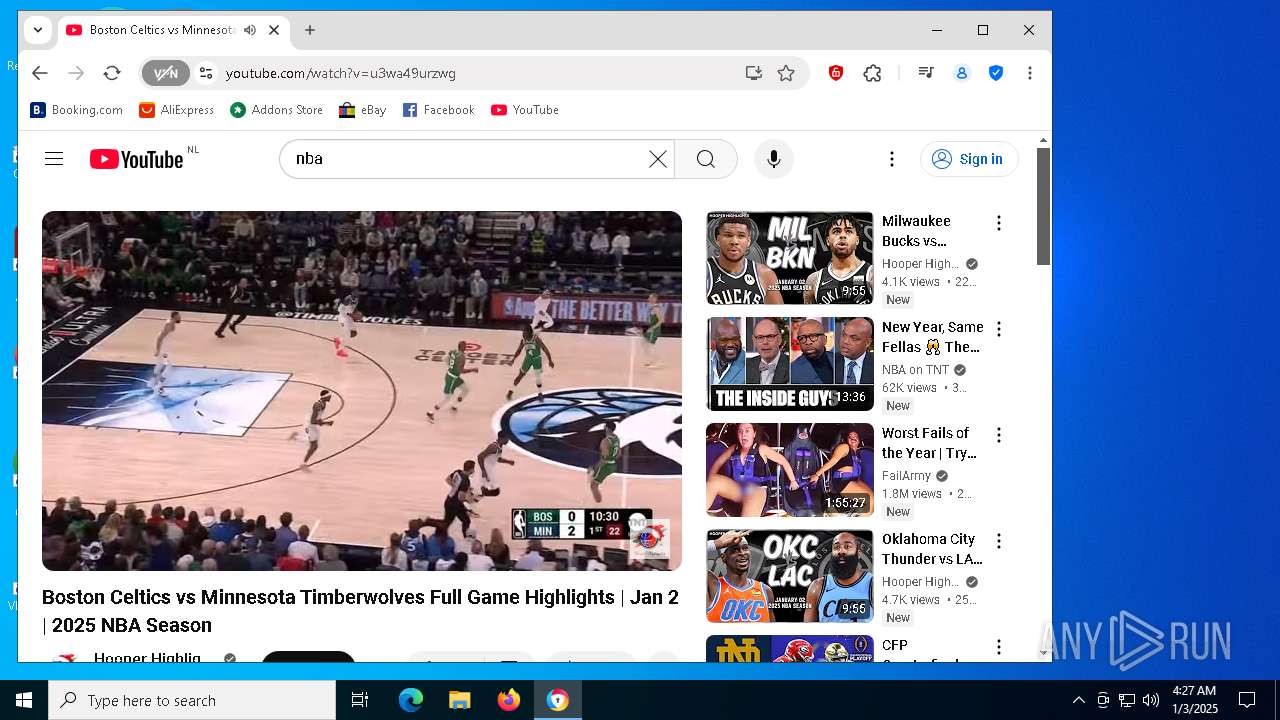Open the YouTube hamburger guide menu

point(54,159)
